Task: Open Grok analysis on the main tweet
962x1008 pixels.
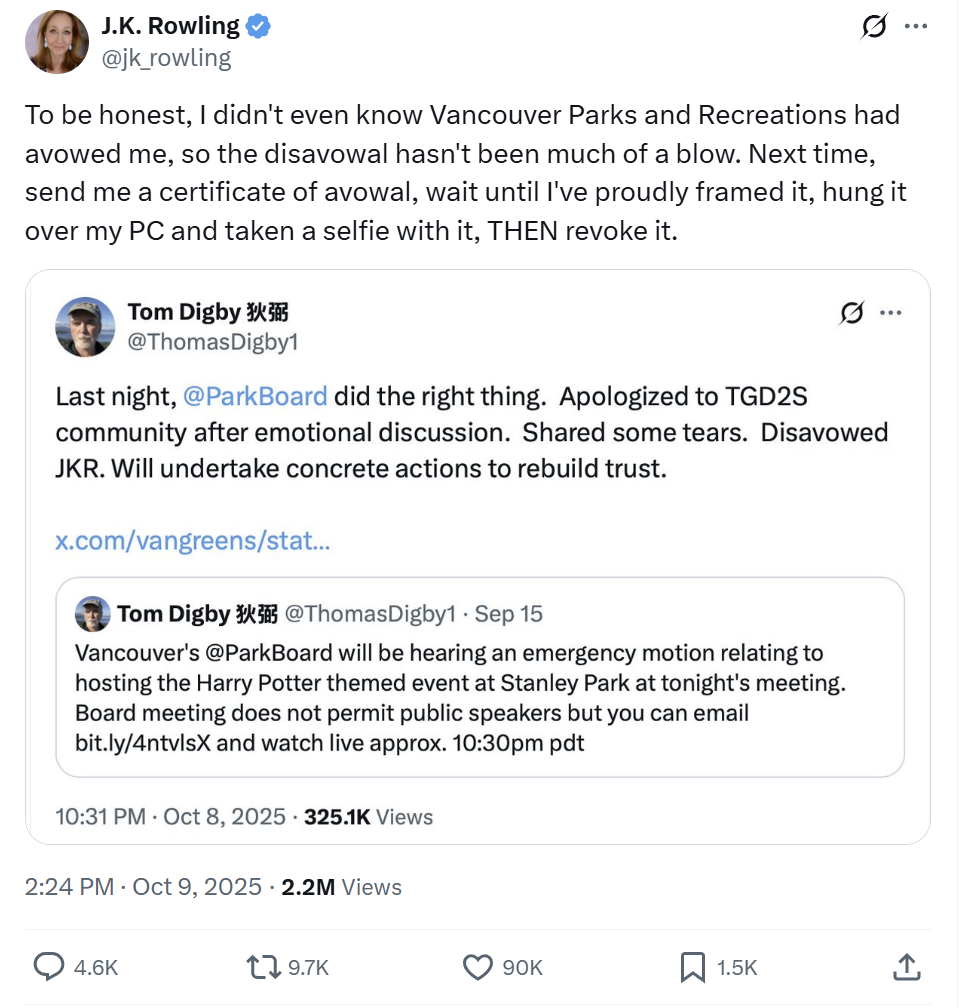Action: pos(874,27)
